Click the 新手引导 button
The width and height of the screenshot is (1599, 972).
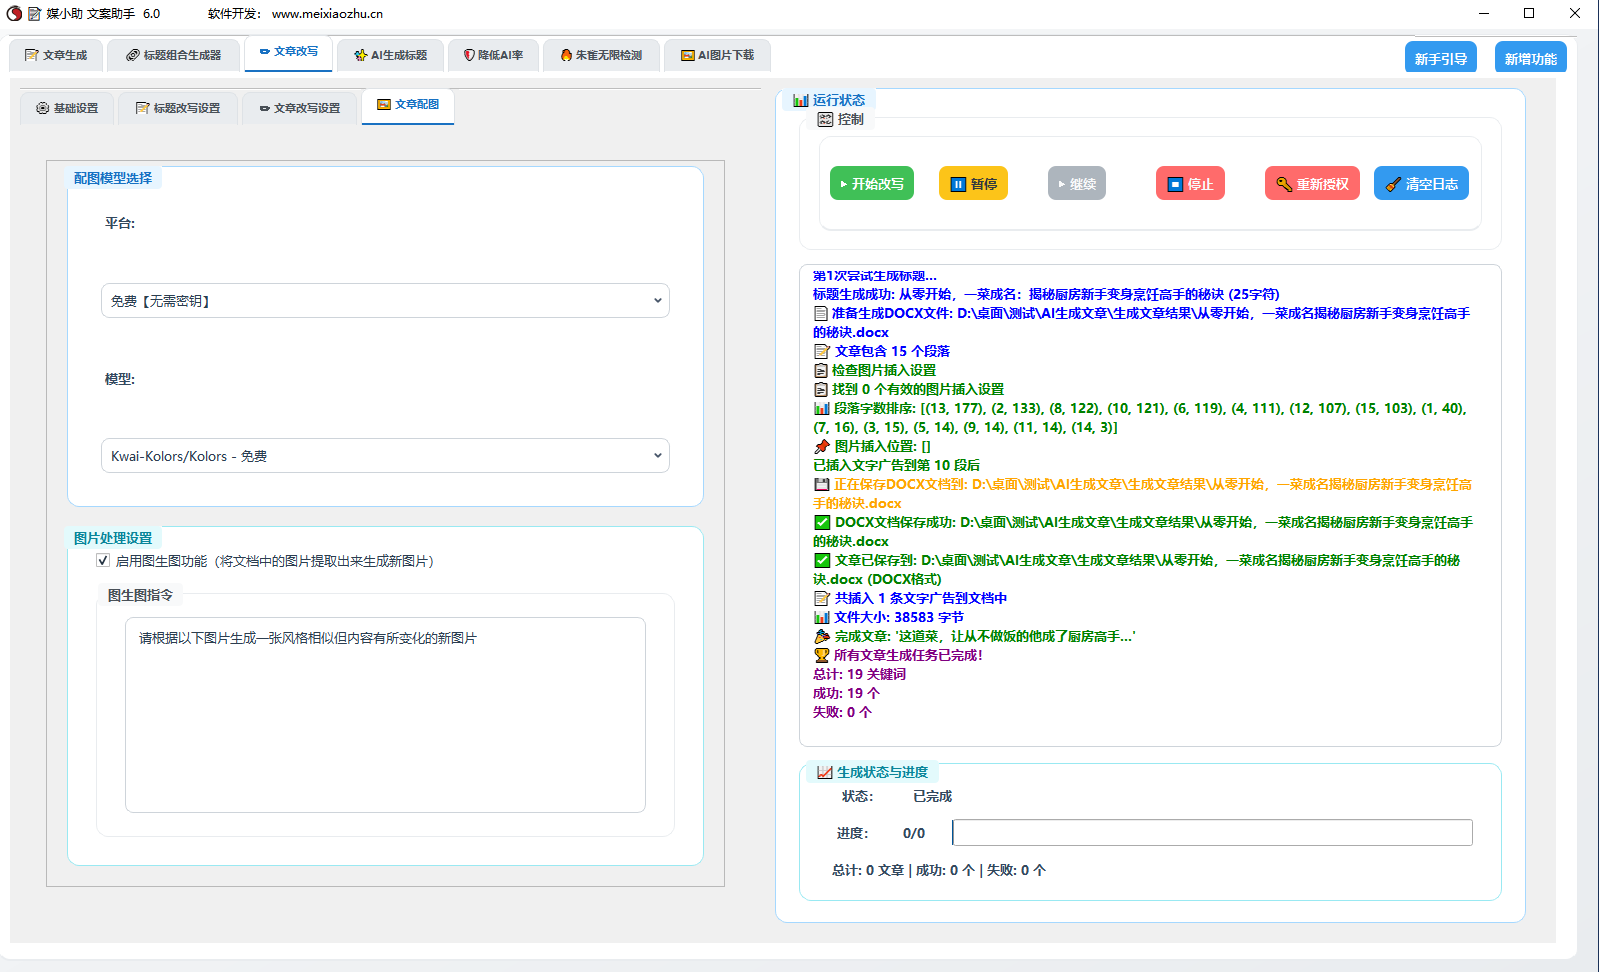coord(1440,59)
